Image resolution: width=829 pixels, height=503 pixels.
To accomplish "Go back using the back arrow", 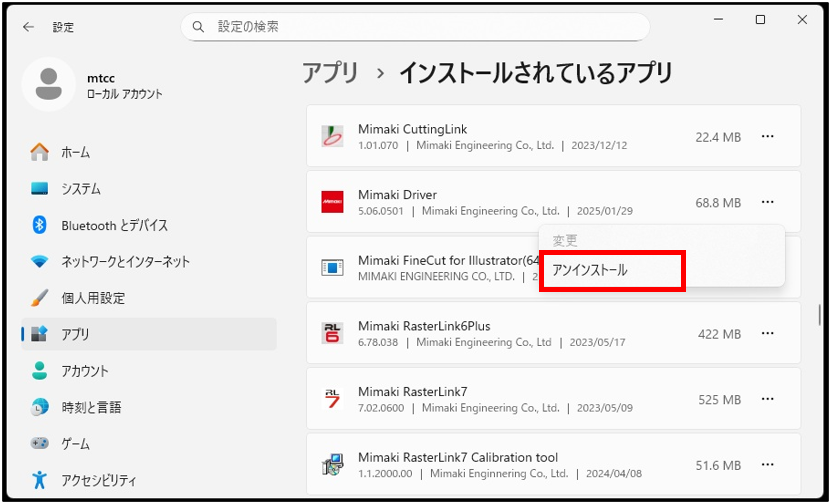I will [x=28, y=27].
